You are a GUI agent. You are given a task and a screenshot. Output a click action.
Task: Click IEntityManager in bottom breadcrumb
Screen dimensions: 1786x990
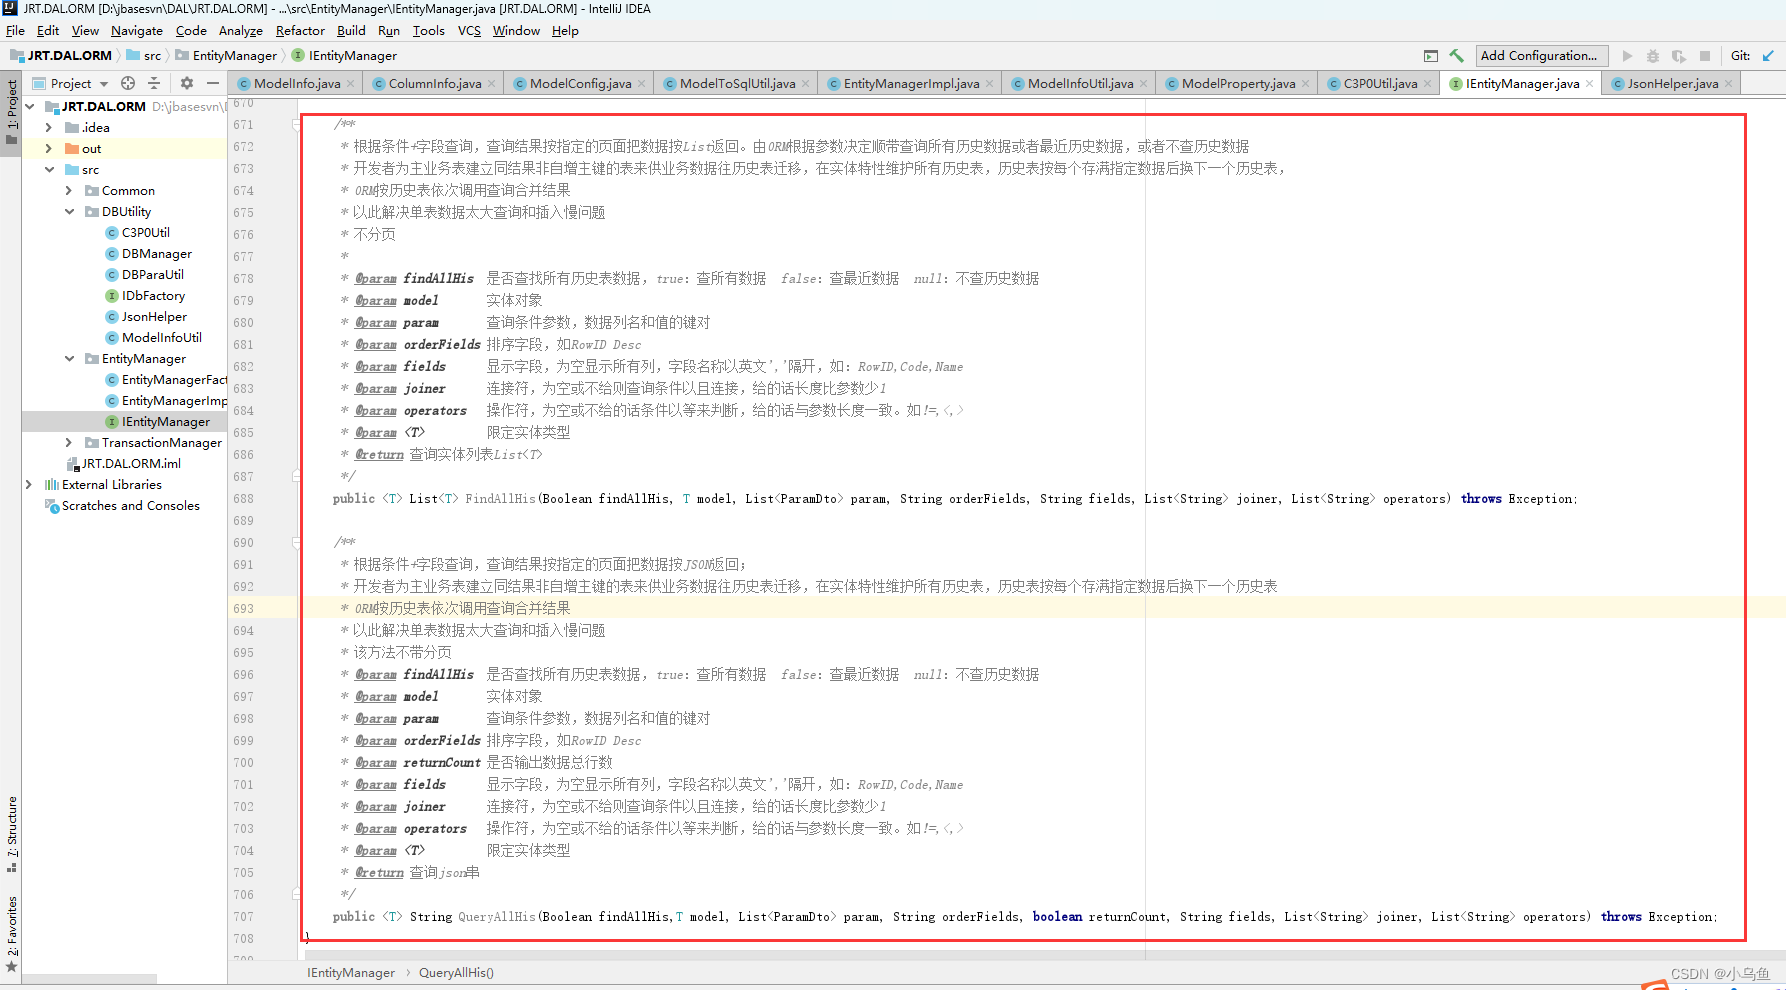(351, 973)
